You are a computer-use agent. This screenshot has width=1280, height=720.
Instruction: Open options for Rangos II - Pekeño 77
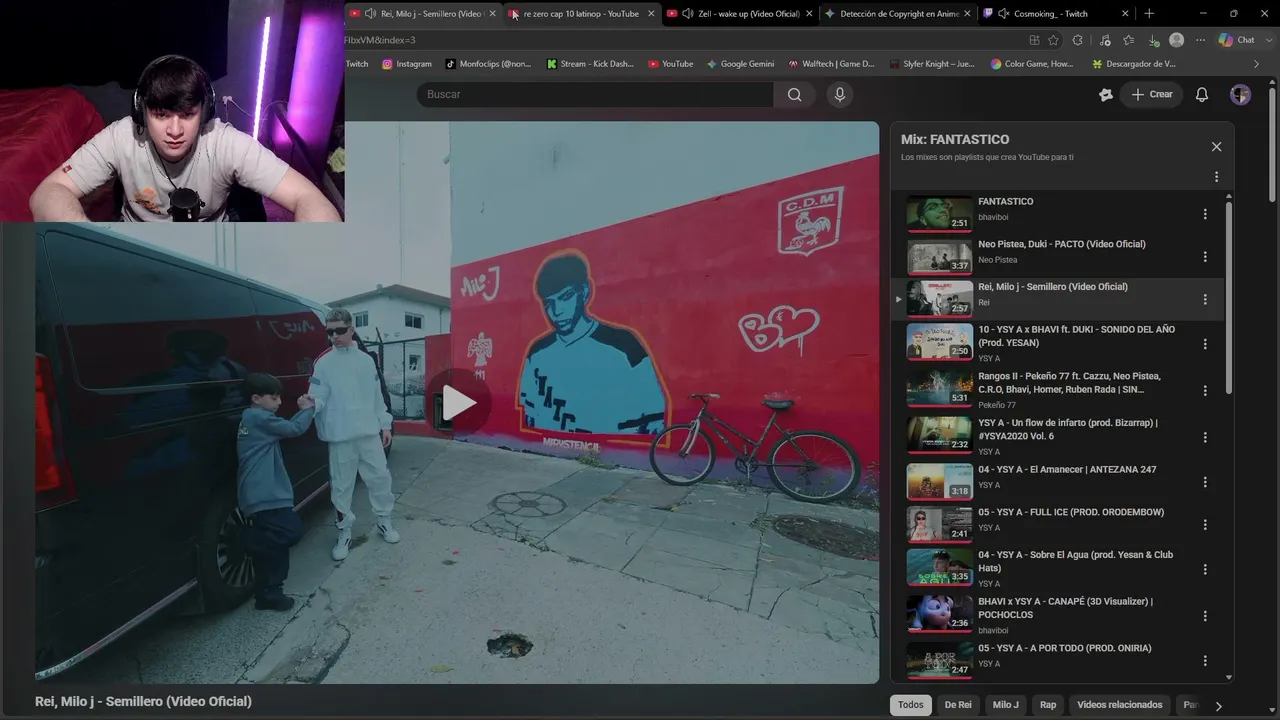pyautogui.click(x=1205, y=390)
